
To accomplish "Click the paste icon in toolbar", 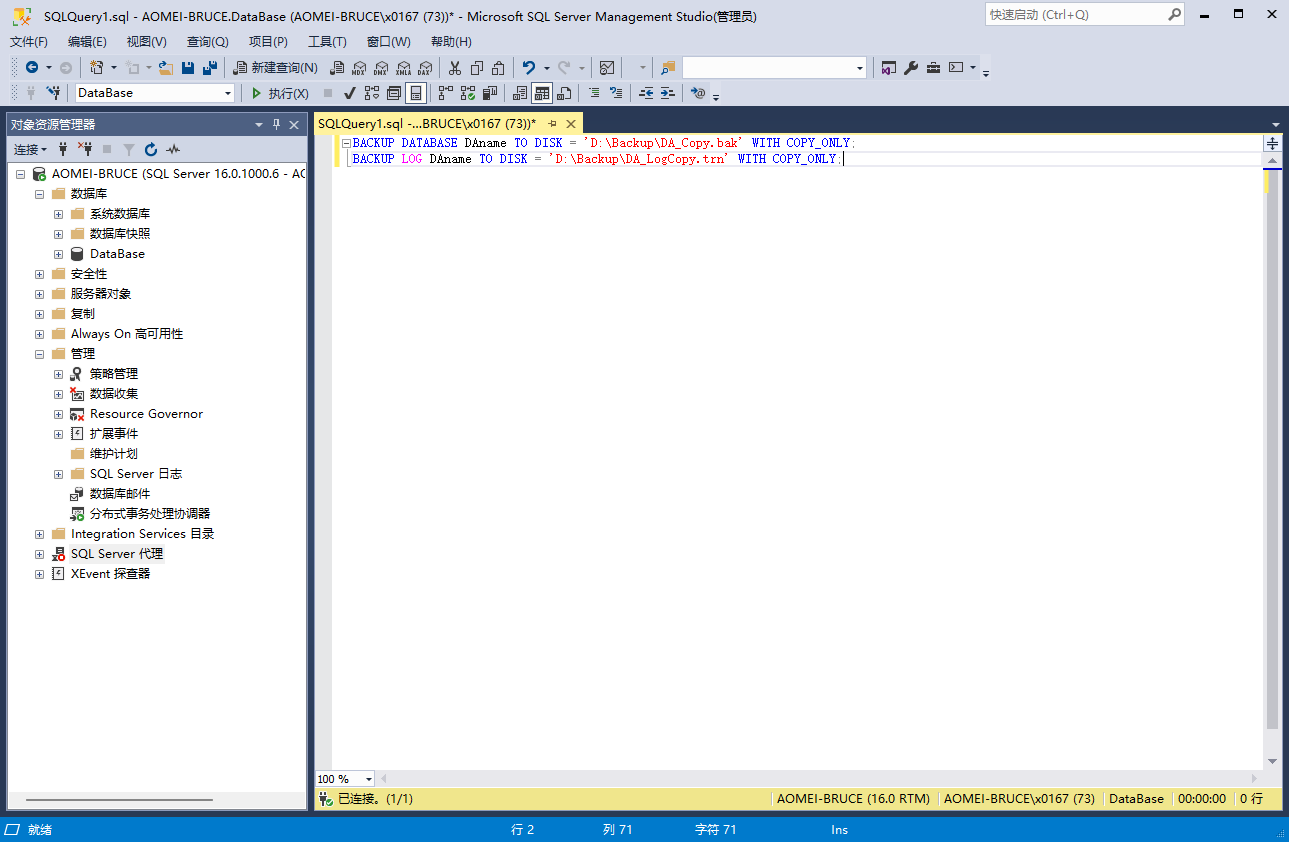I will tap(498, 67).
